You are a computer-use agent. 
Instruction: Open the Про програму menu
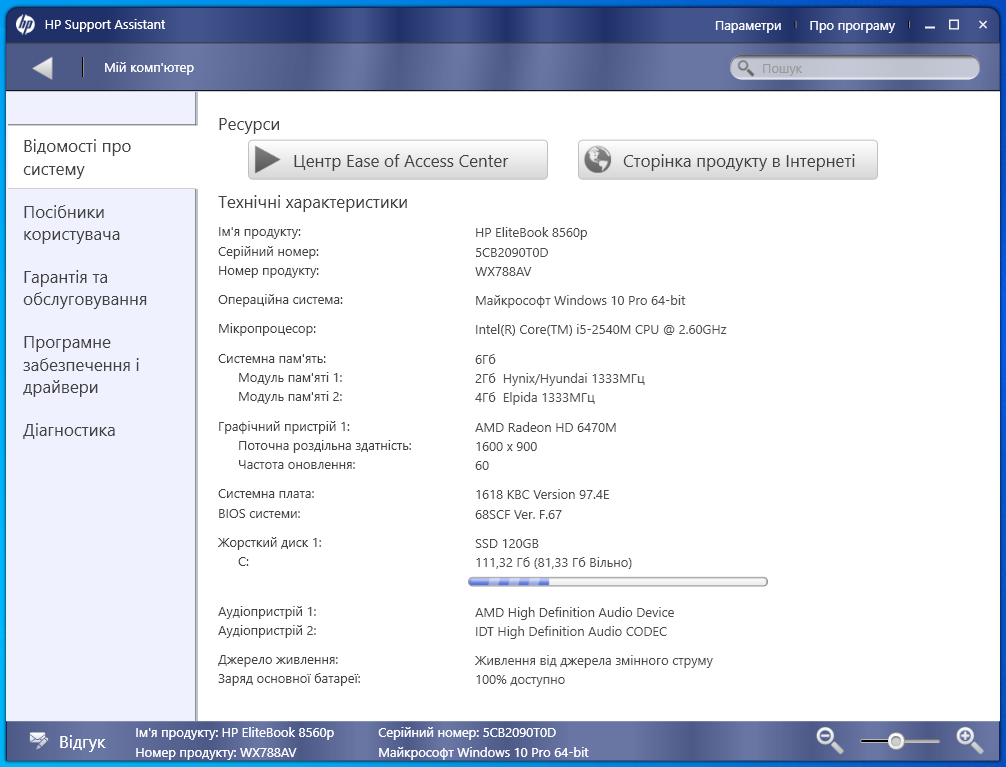[x=852, y=26]
